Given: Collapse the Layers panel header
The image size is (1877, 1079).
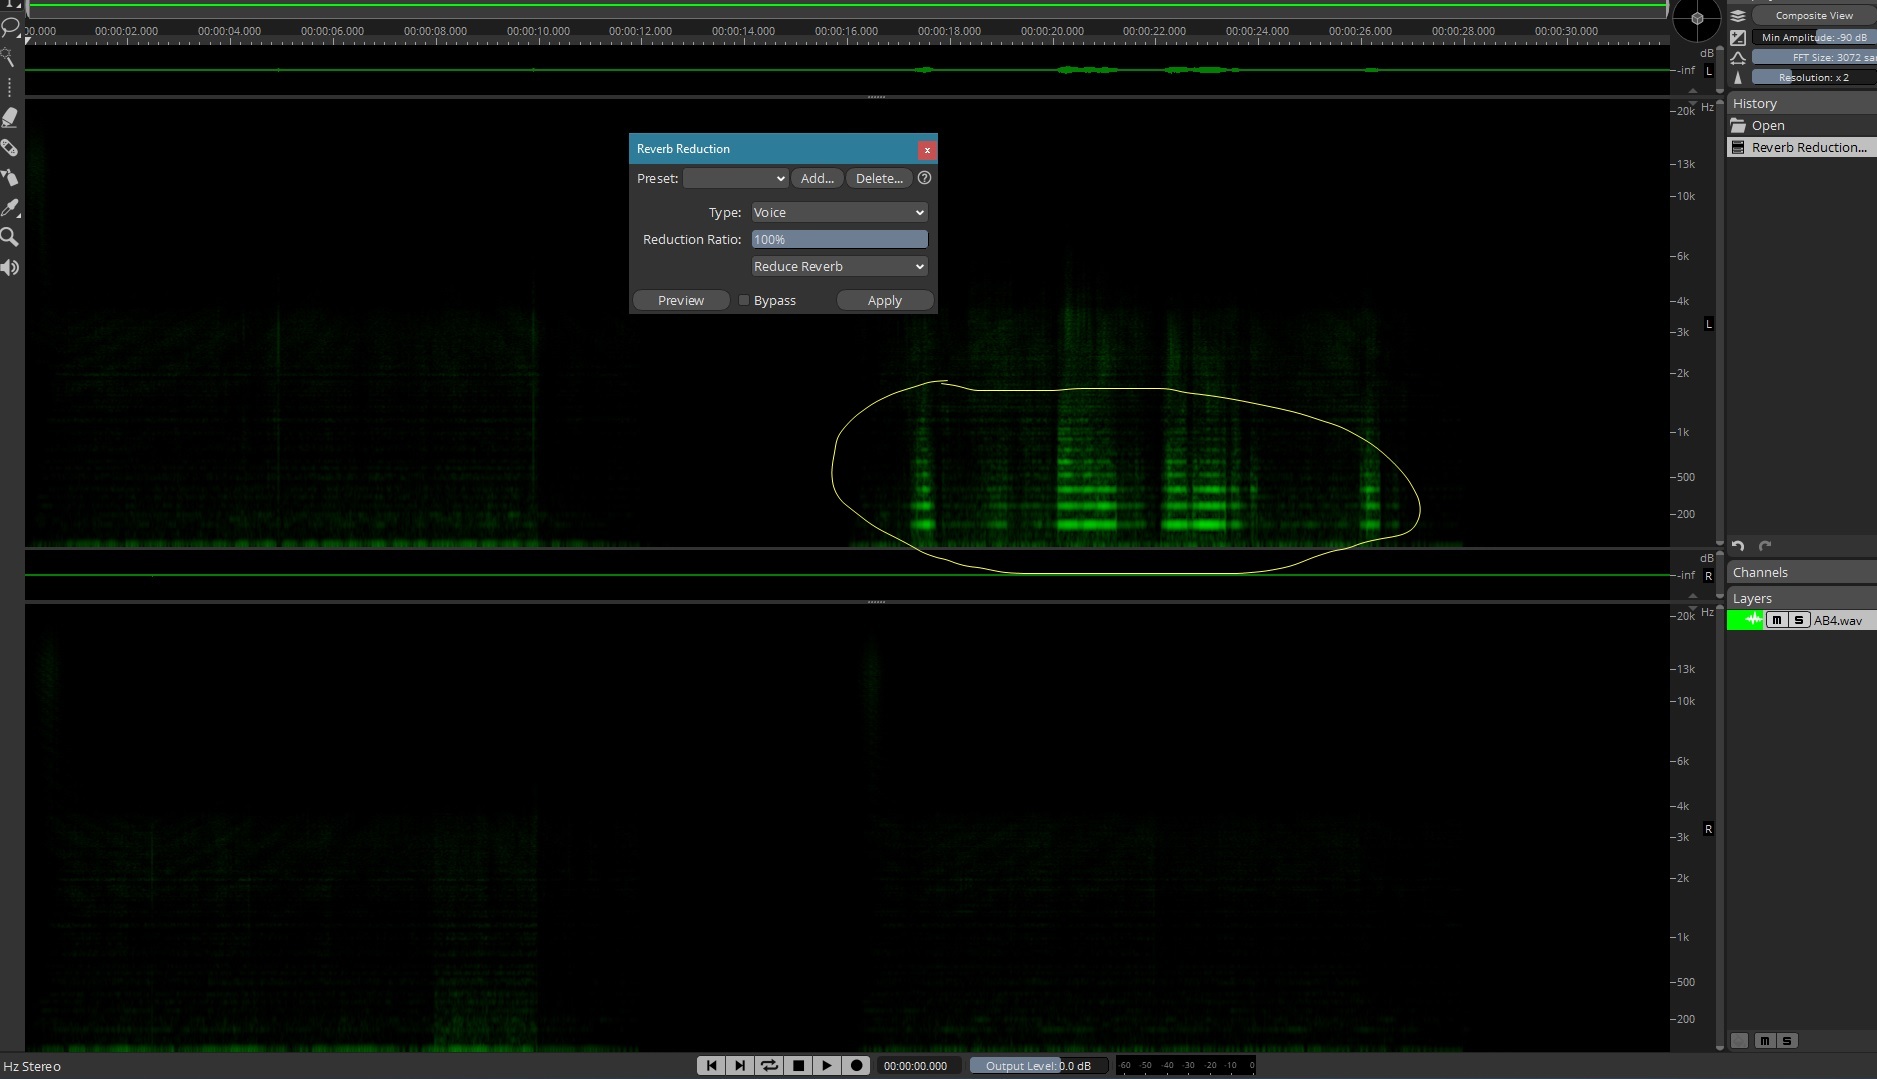Looking at the screenshot, I should tap(1801, 598).
